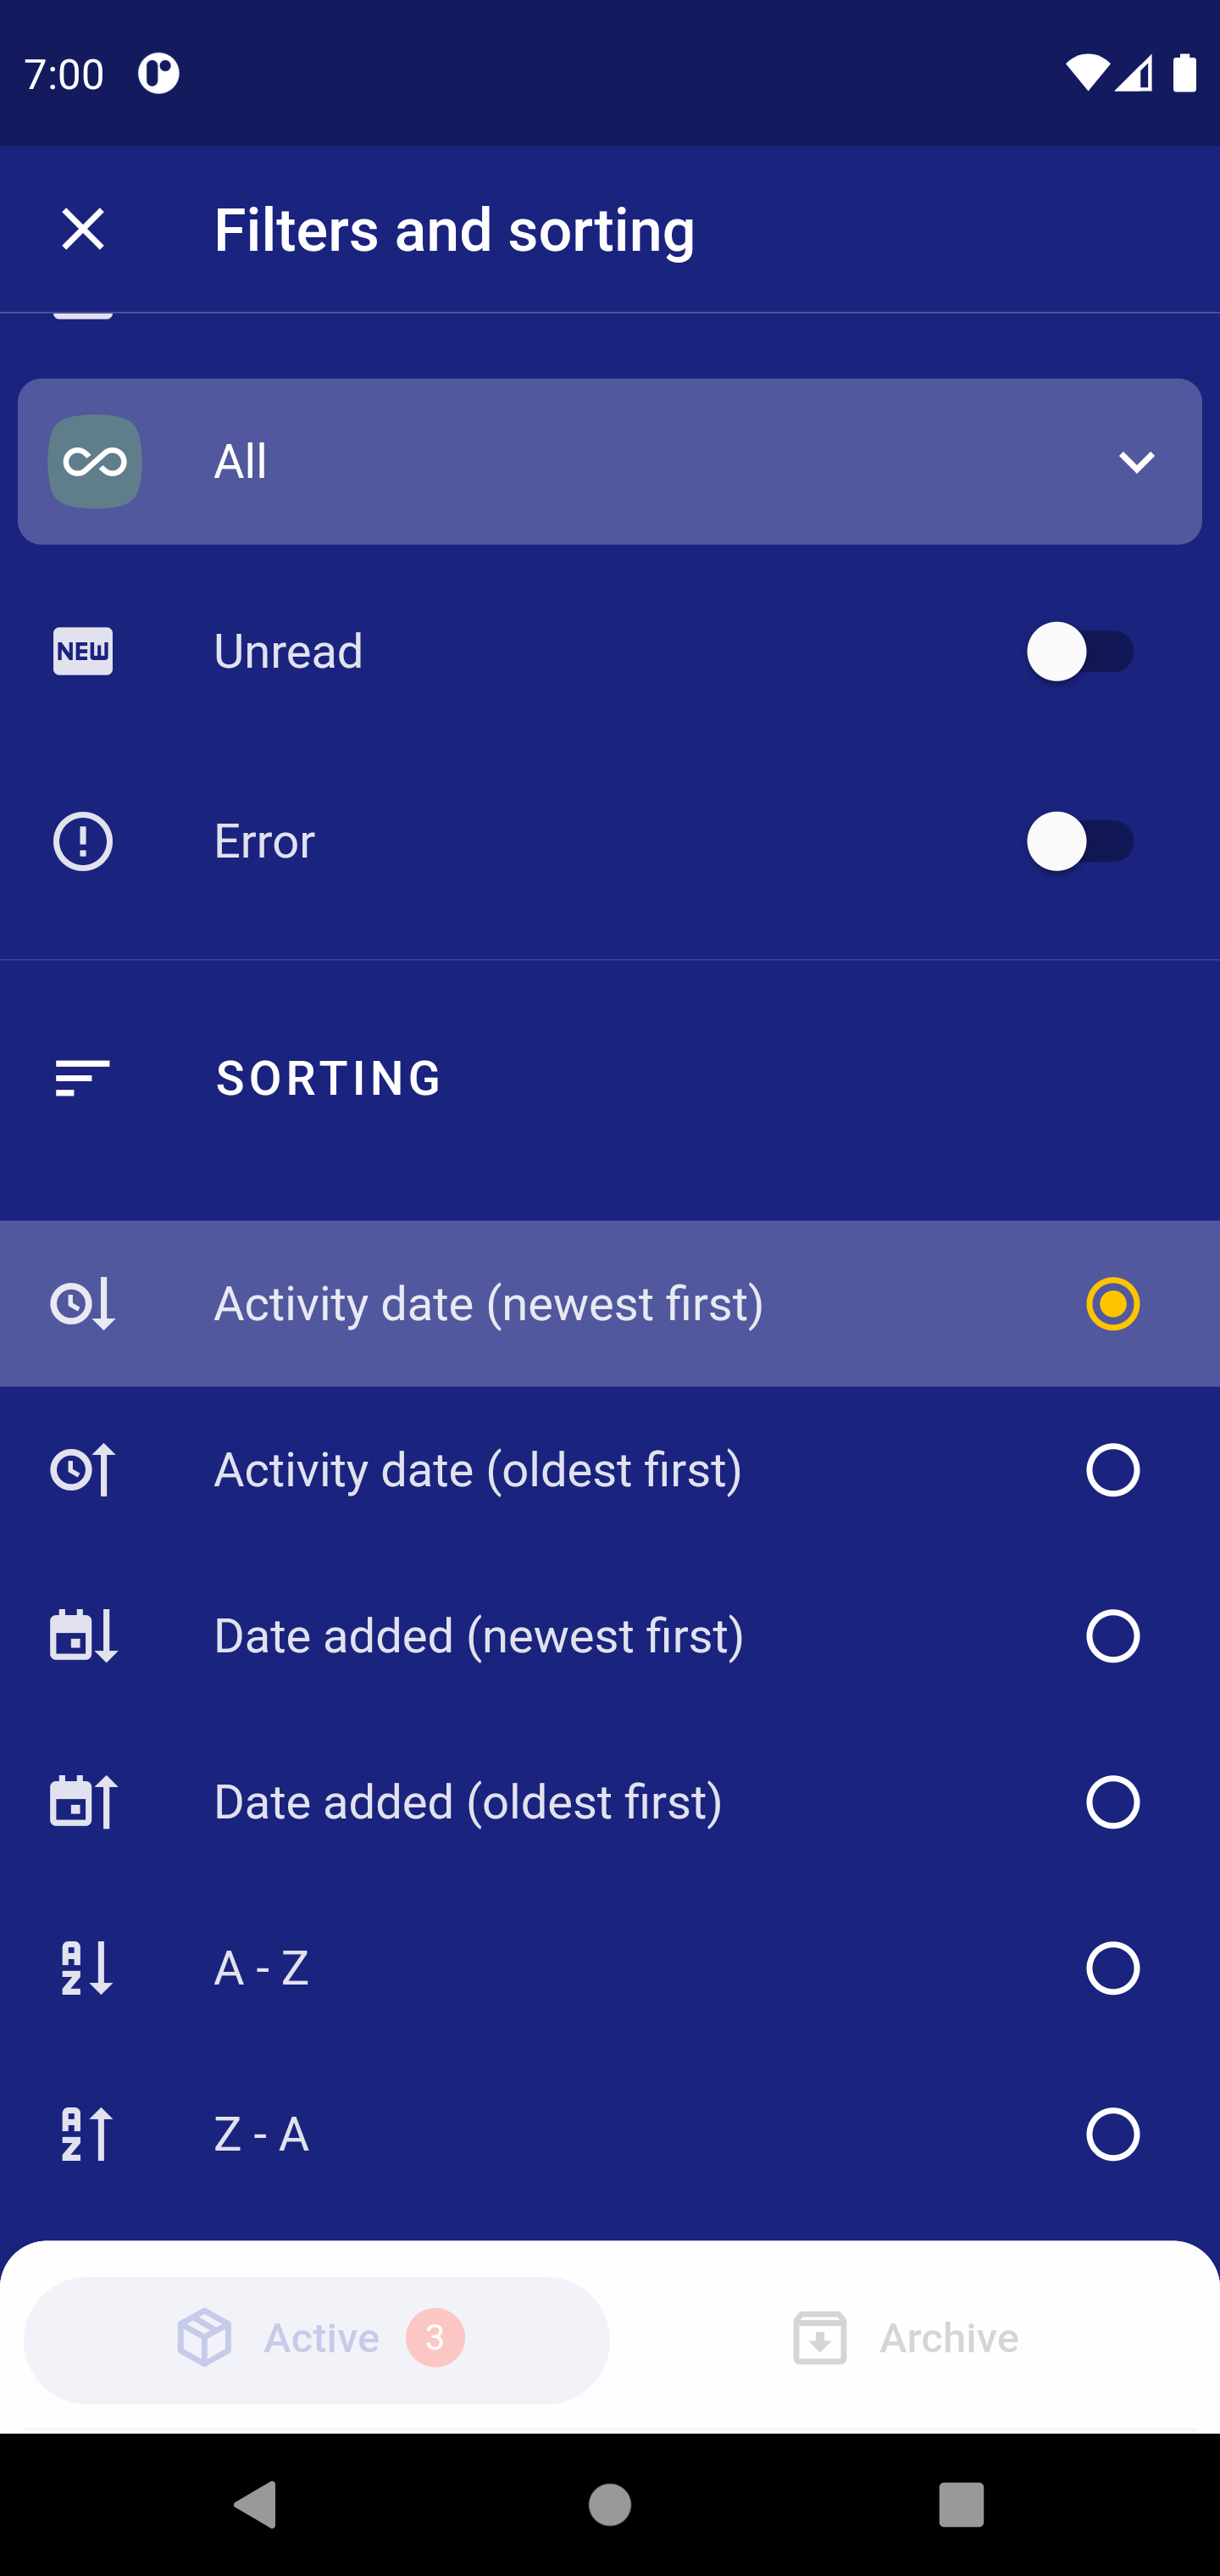This screenshot has height=2576, width=1220.
Task: Close the Filters and sorting panel
Action: [x=83, y=229]
